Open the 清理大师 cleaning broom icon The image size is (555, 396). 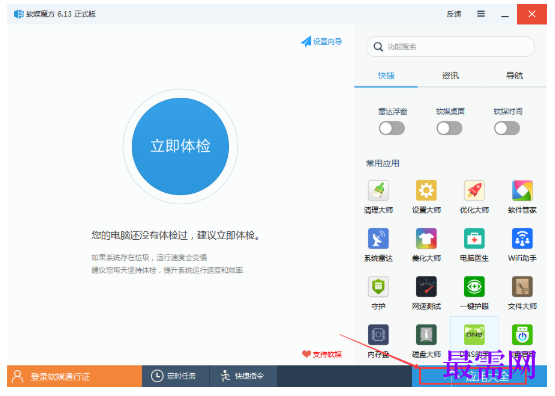click(x=378, y=190)
